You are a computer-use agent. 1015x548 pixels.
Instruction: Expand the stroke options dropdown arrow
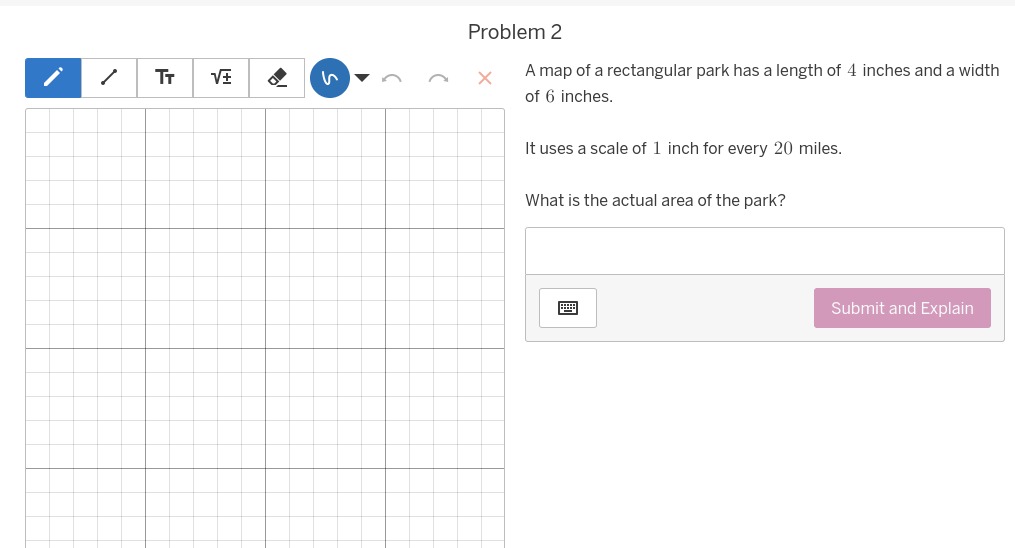[362, 77]
